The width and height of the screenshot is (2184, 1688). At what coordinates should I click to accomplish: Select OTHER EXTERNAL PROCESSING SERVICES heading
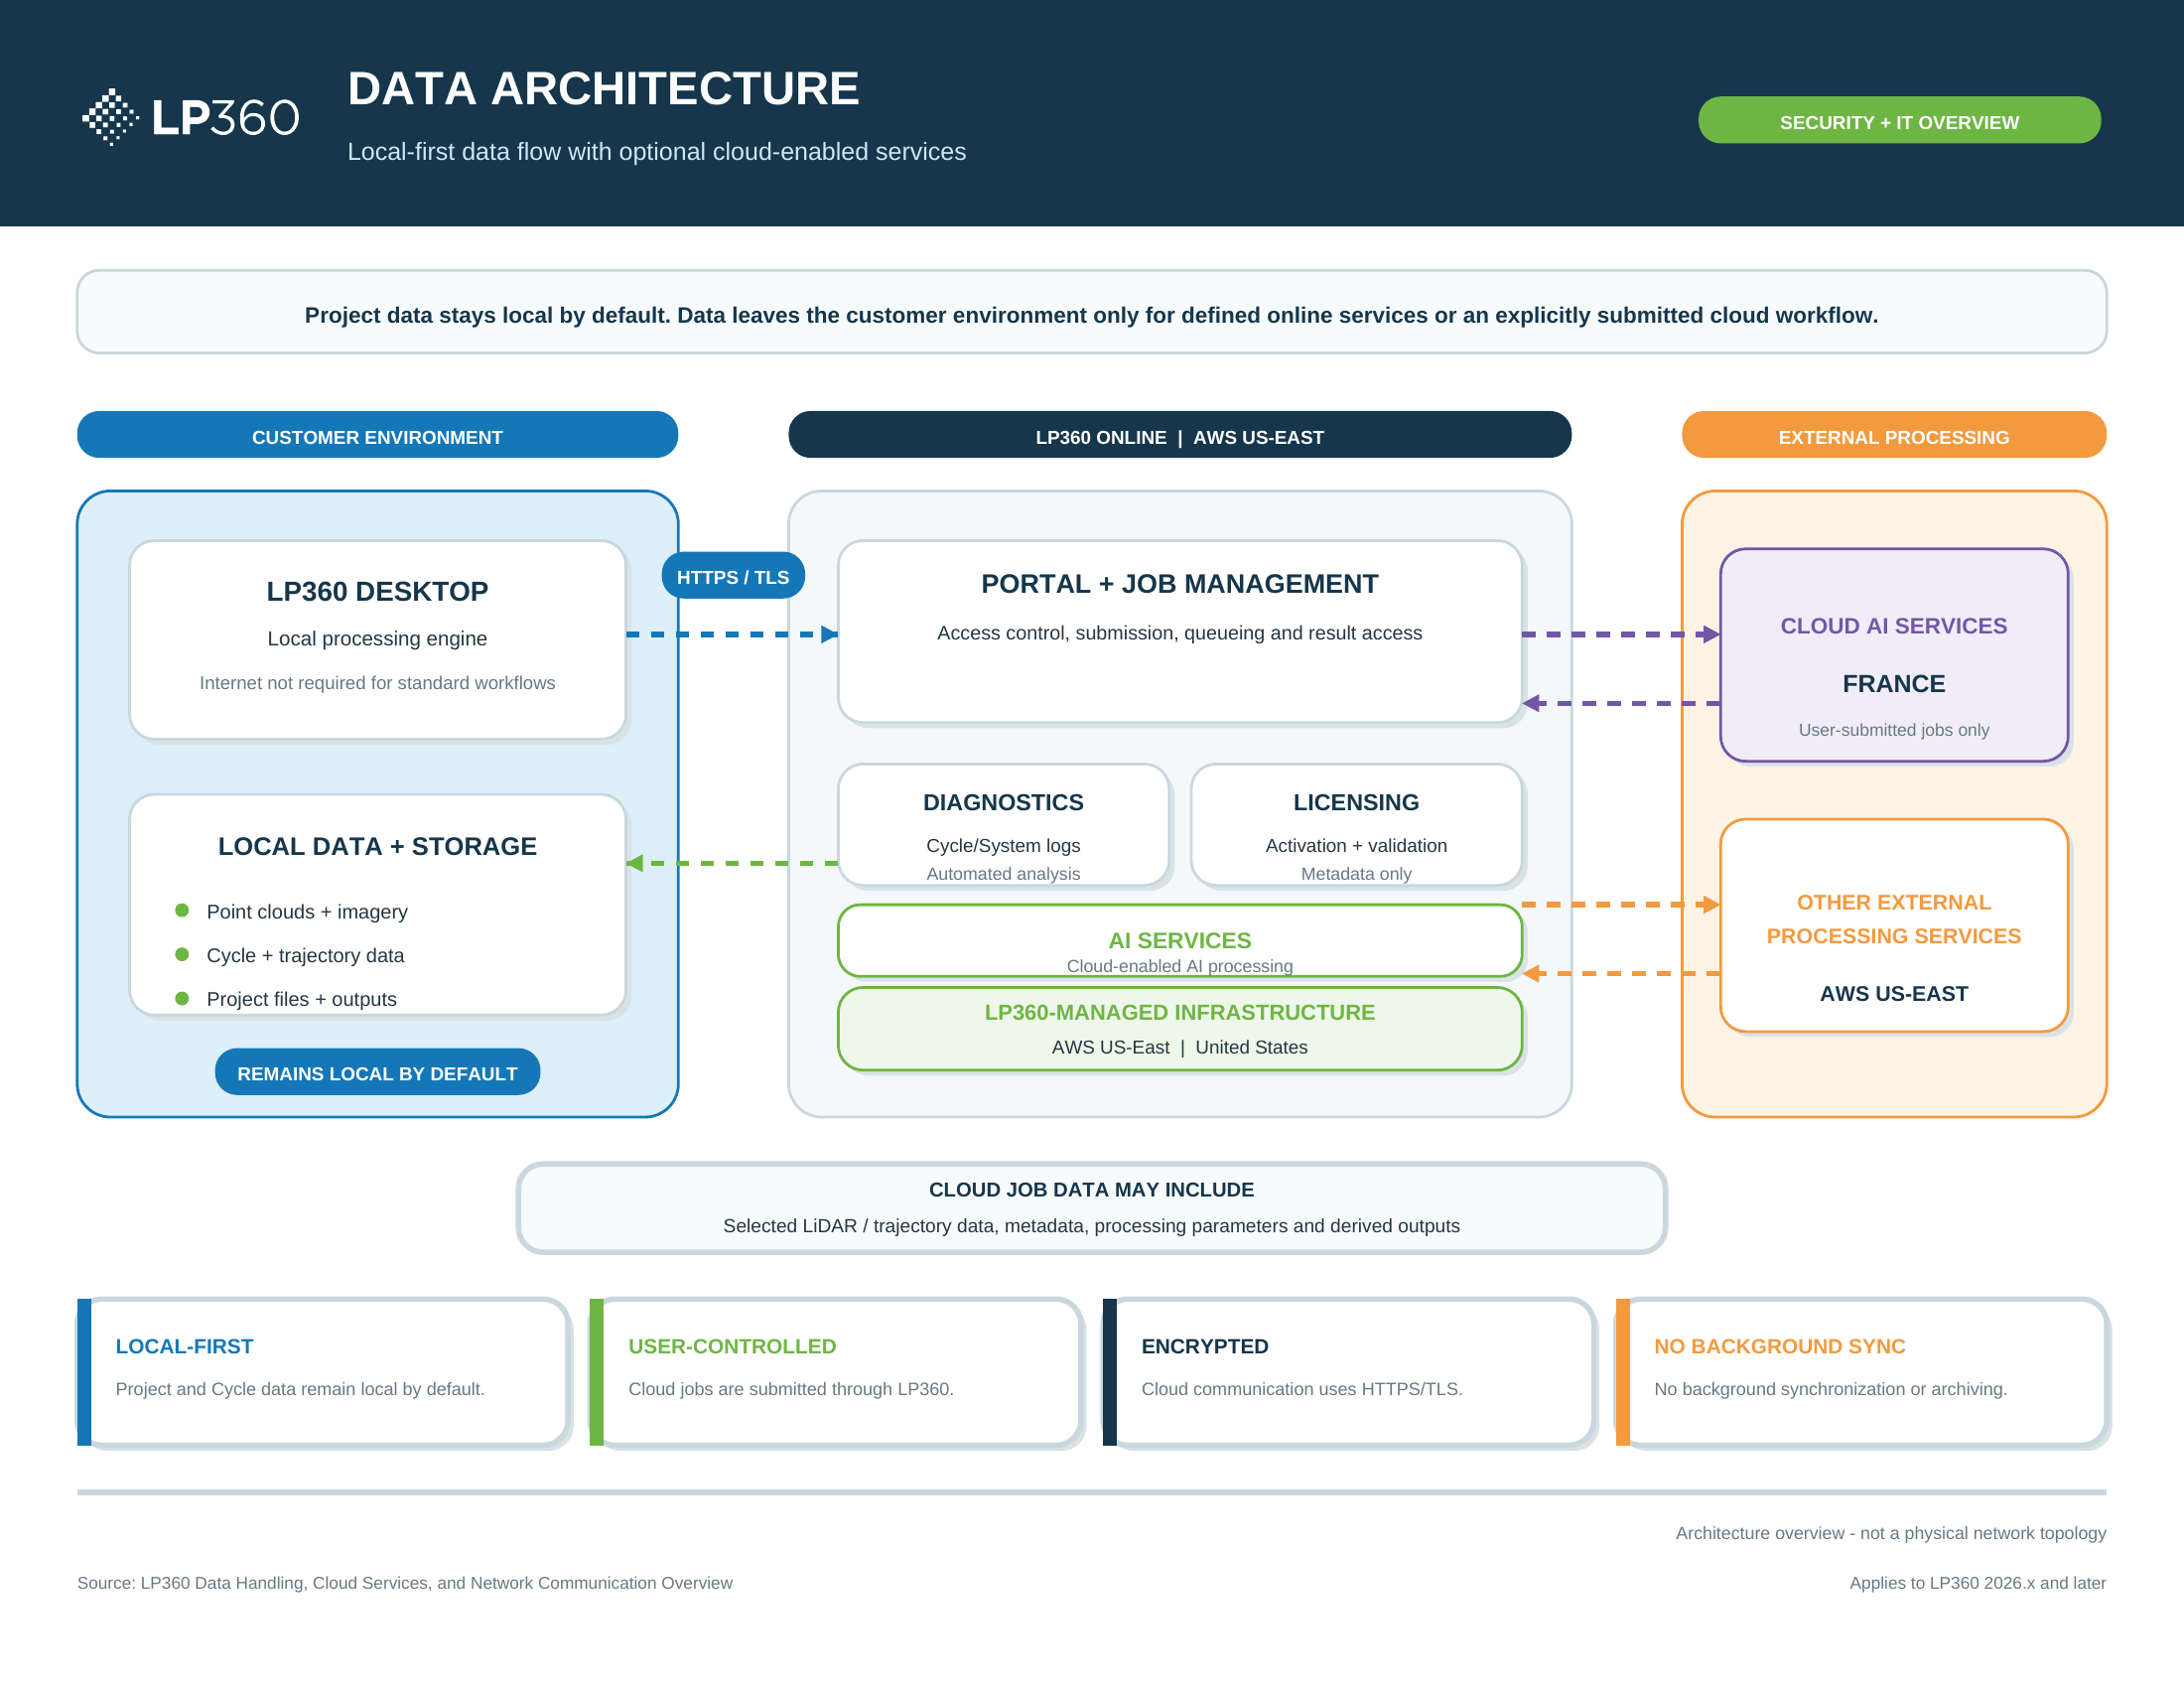1893,919
